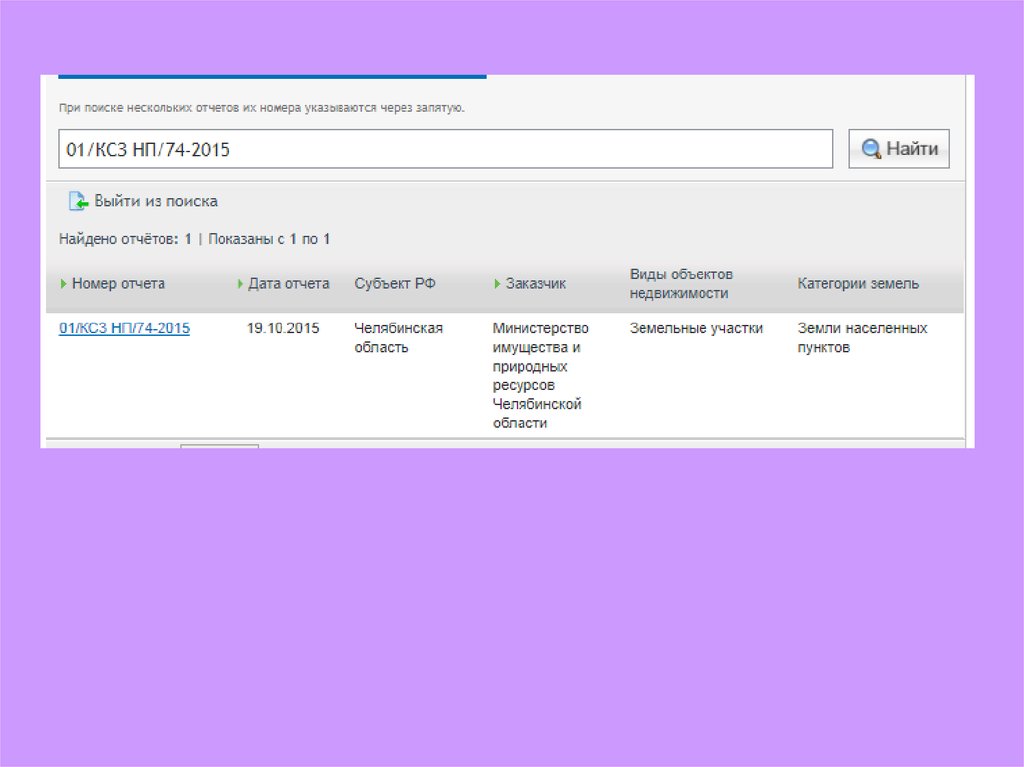This screenshot has width=1024, height=767.
Task: Select the date cell 19.10.2015
Action: tap(283, 328)
